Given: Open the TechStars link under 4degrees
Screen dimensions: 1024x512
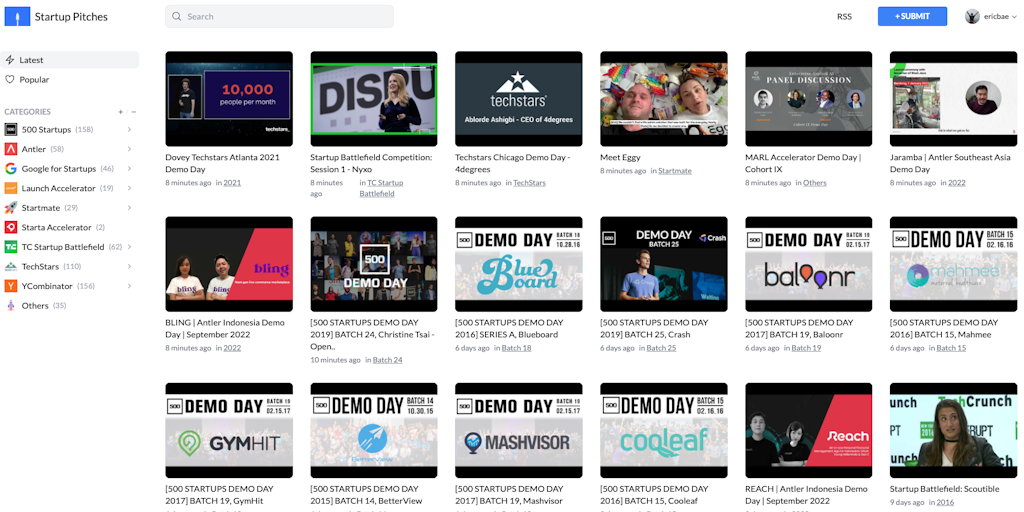Looking at the screenshot, I should (x=529, y=183).
